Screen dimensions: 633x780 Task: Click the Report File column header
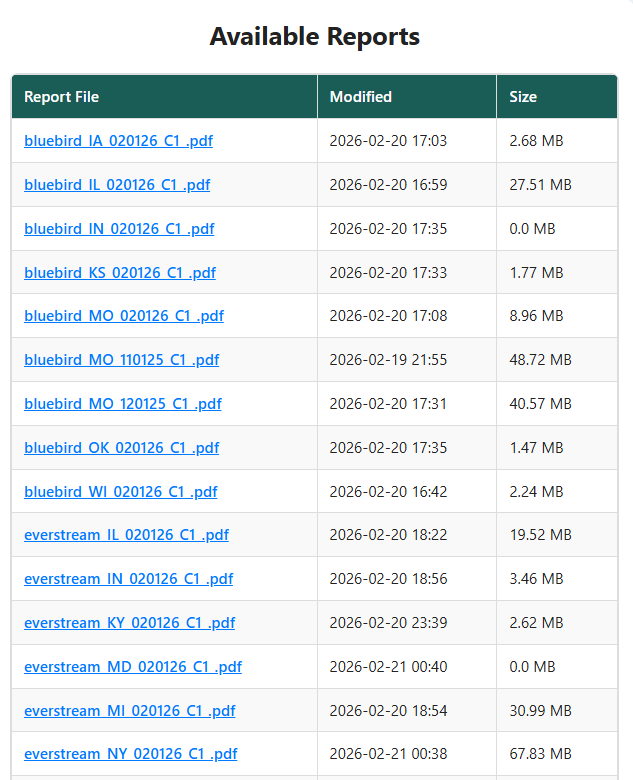[164, 97]
